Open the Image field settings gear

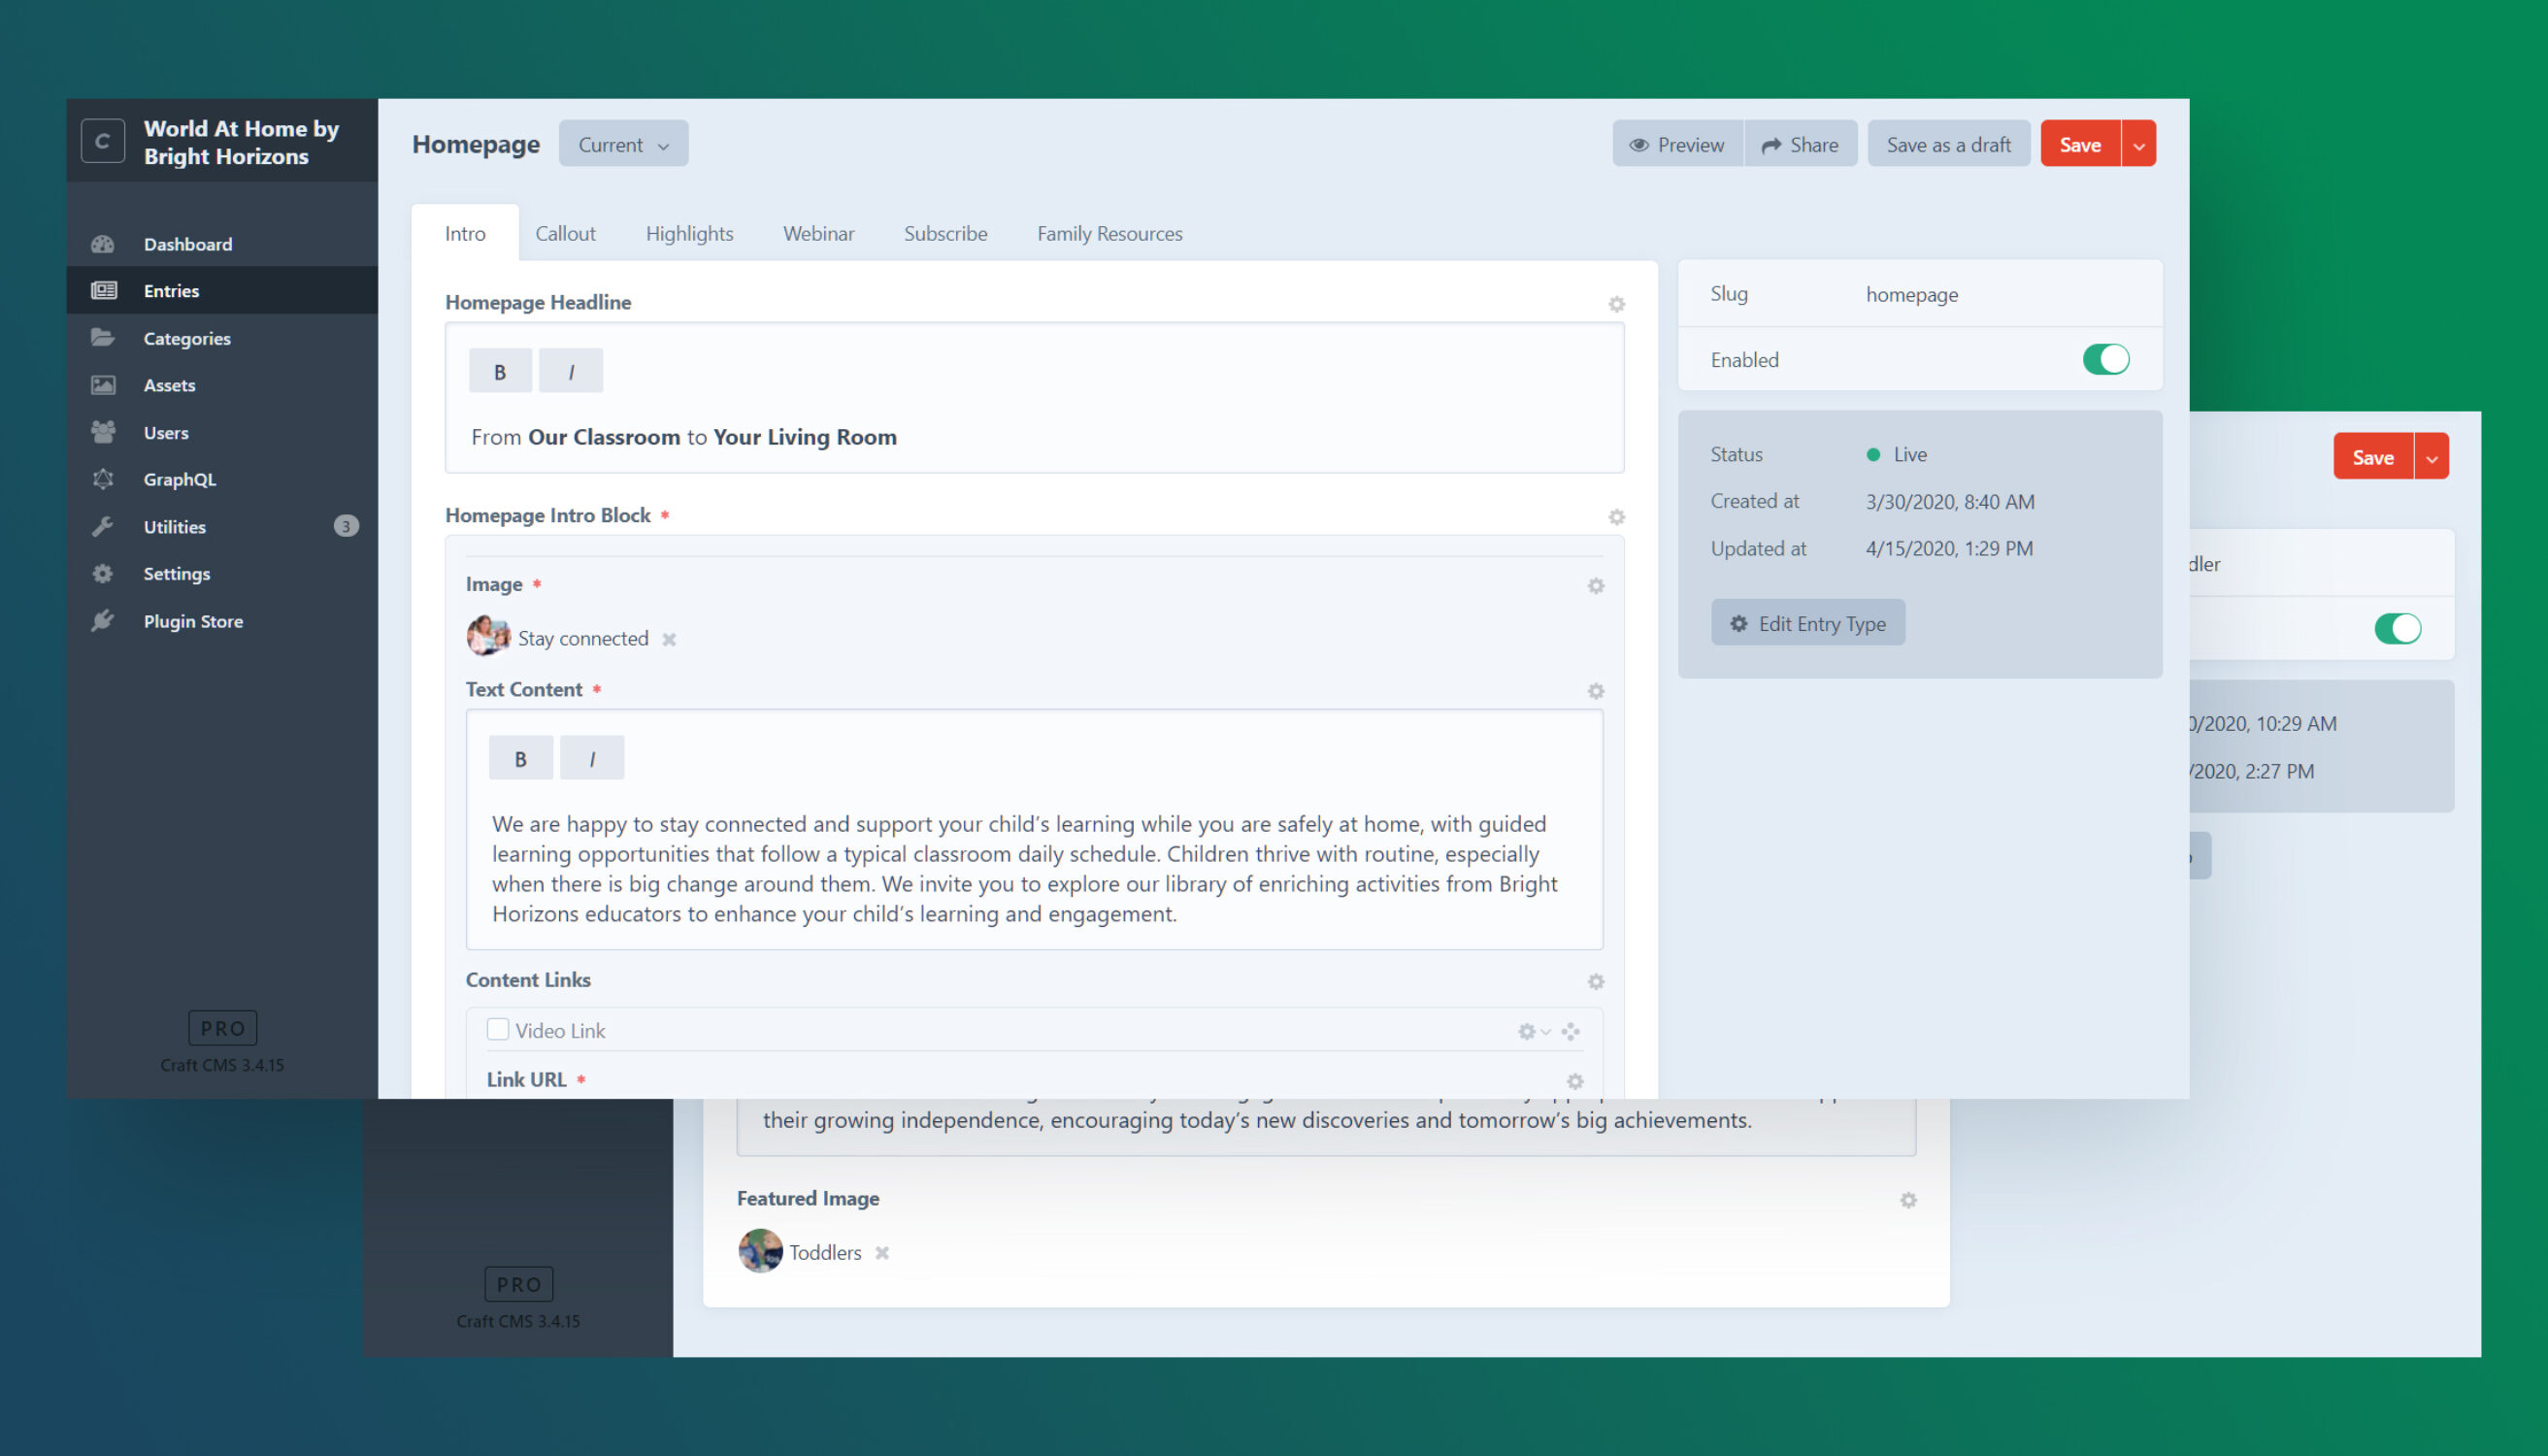1596,586
